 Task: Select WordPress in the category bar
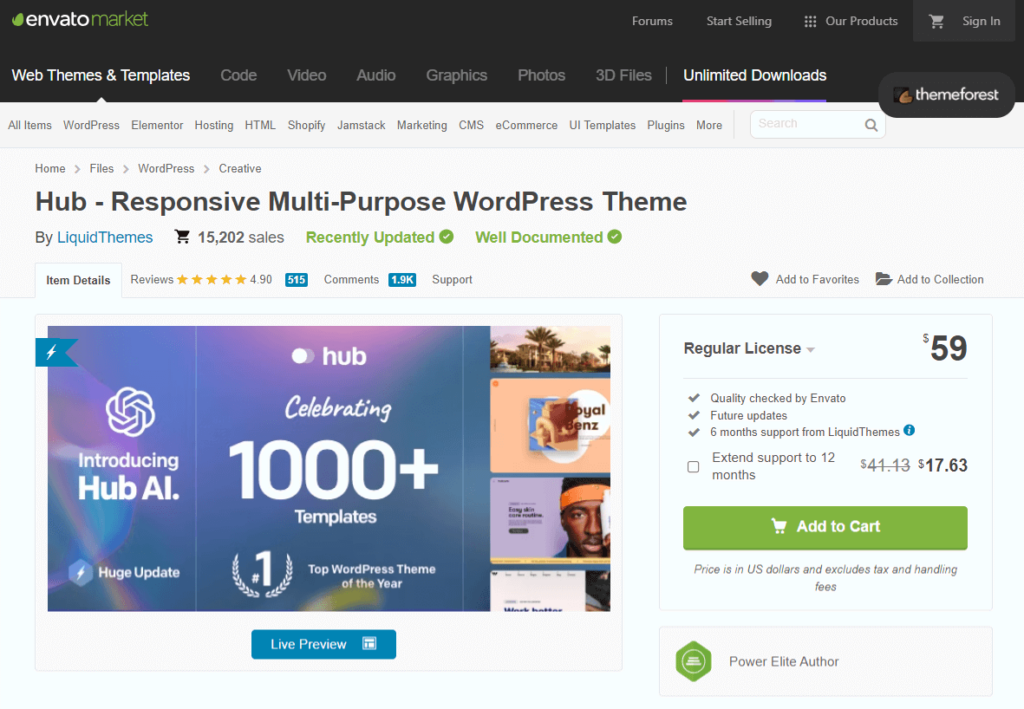click(91, 125)
